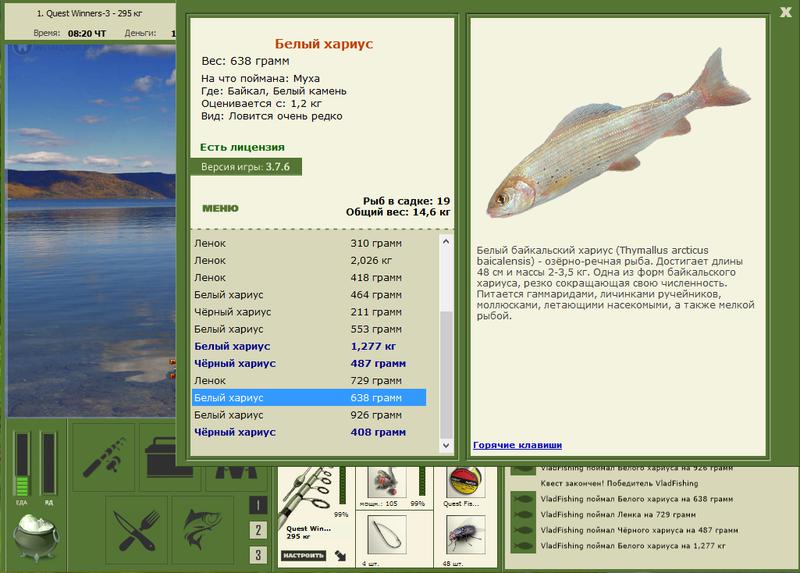
Task: Switch to tackle slot 2
Action: pos(258,530)
